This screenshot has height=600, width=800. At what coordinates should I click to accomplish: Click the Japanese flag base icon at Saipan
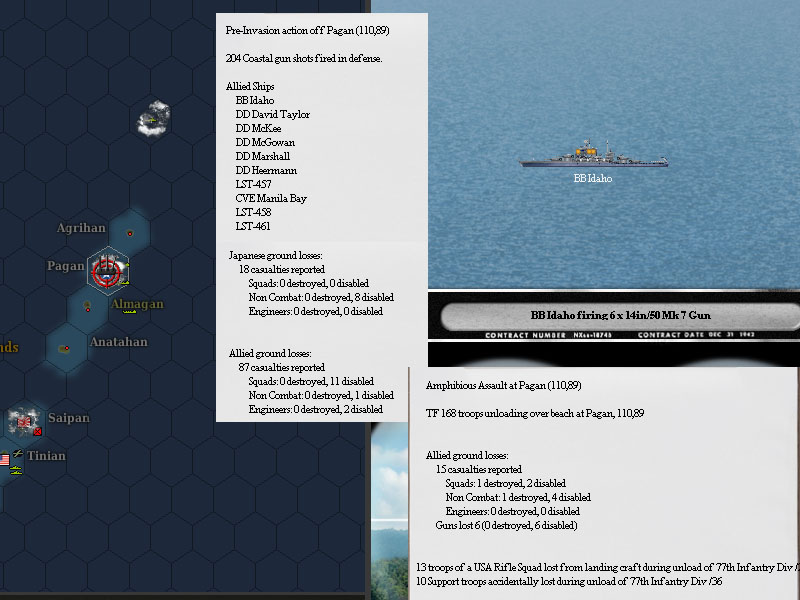[x=23, y=422]
